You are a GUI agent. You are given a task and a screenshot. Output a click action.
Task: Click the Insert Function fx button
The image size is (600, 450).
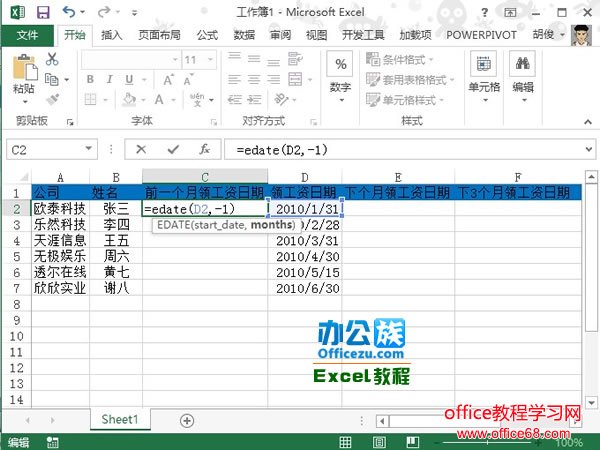[x=204, y=149]
